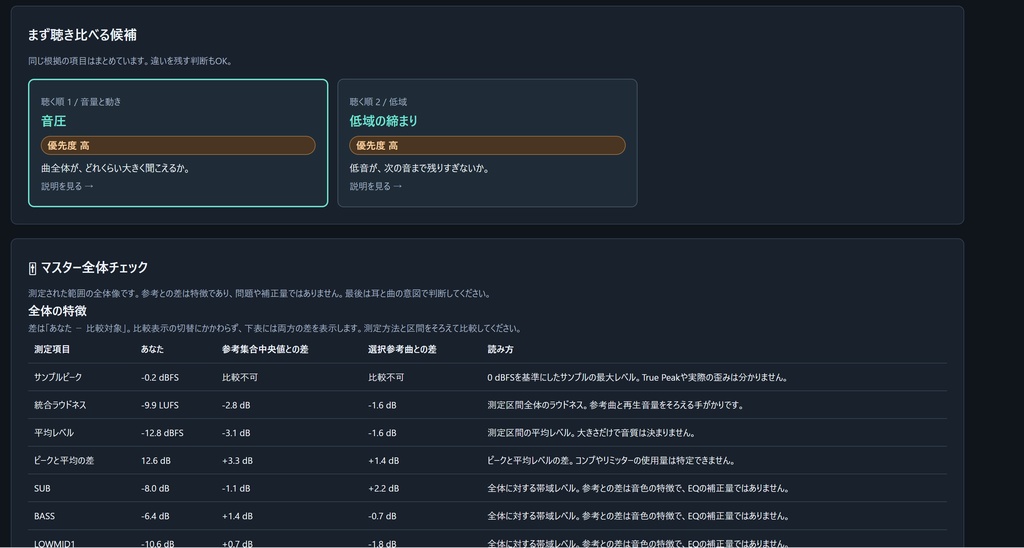This screenshot has width=1024, height=548.
Task: Click the 優先度 高 badge in 低域の締まり card
Action: [487, 146]
